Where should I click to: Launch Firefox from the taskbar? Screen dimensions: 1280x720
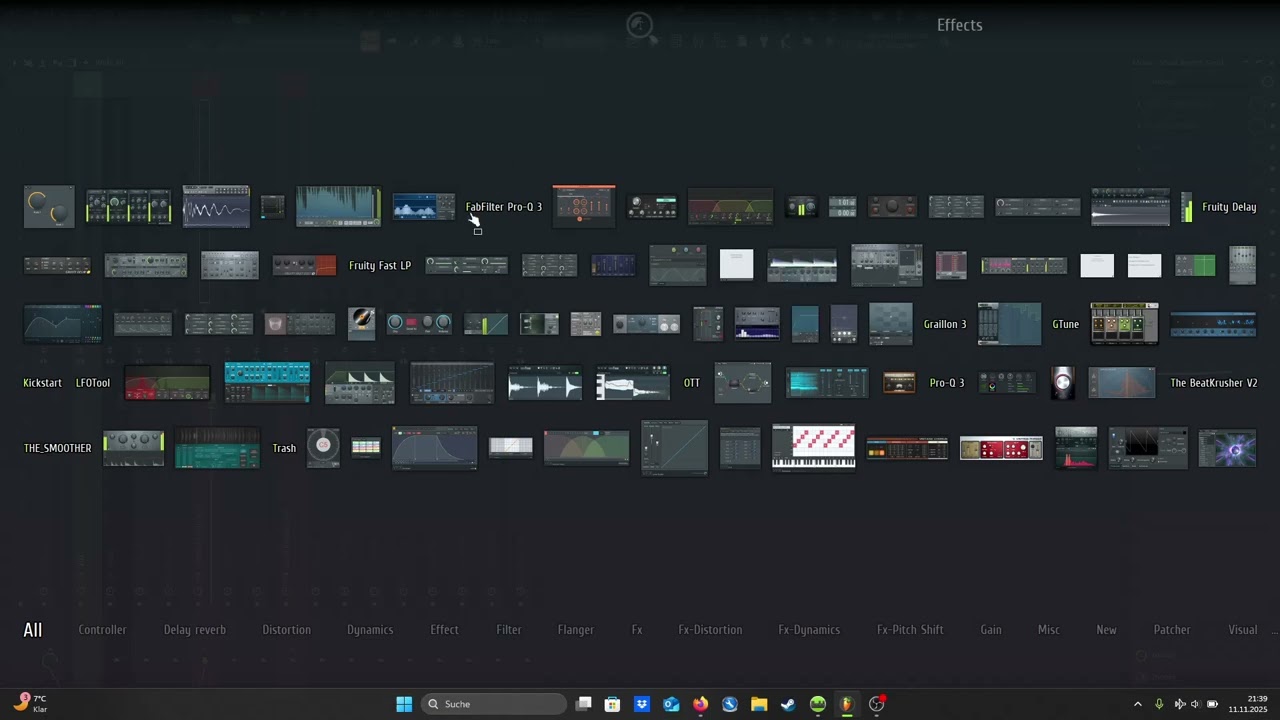(701, 704)
